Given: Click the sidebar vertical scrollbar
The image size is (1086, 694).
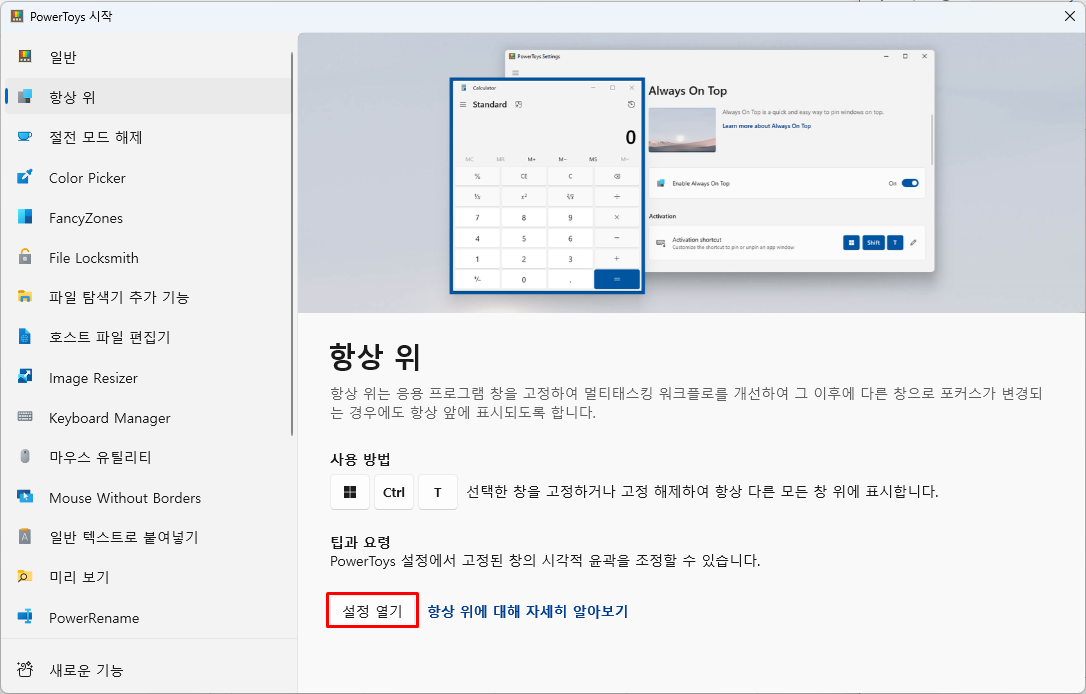Looking at the screenshot, I should pos(292,244).
